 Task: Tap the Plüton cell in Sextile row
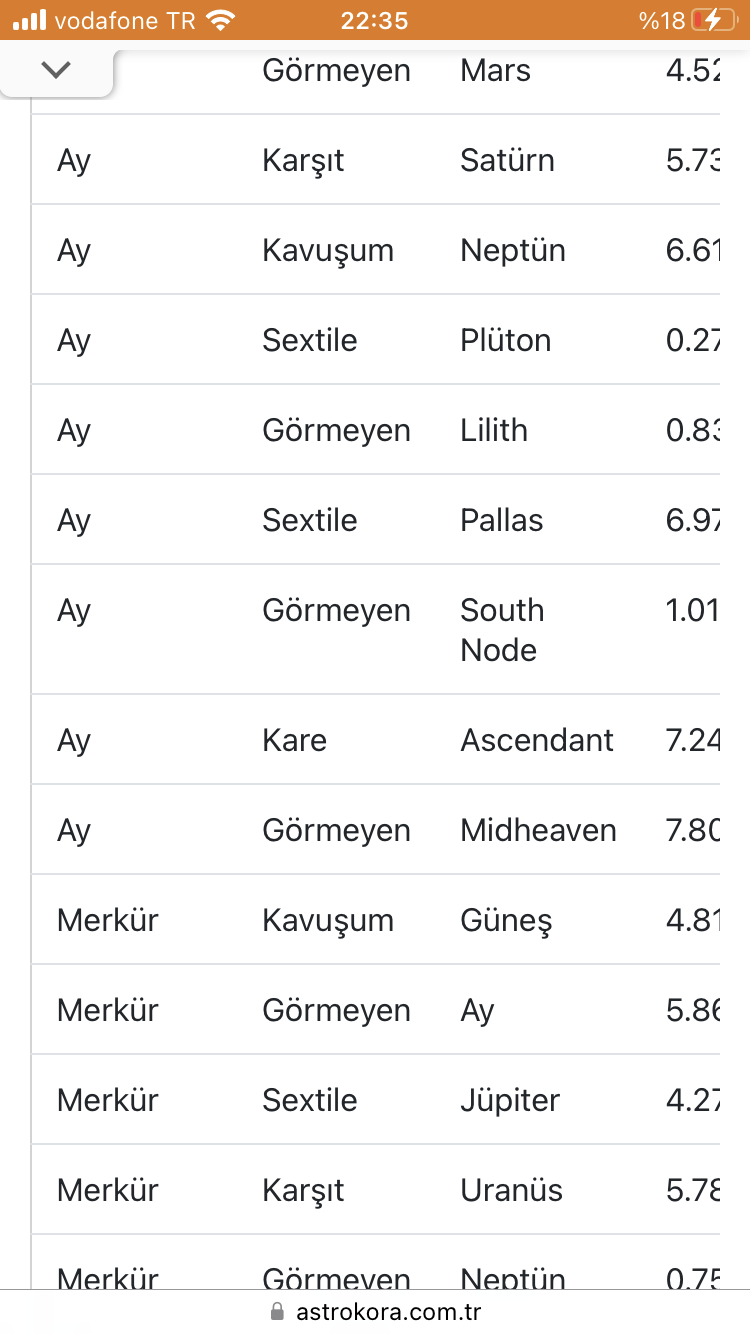click(x=505, y=340)
